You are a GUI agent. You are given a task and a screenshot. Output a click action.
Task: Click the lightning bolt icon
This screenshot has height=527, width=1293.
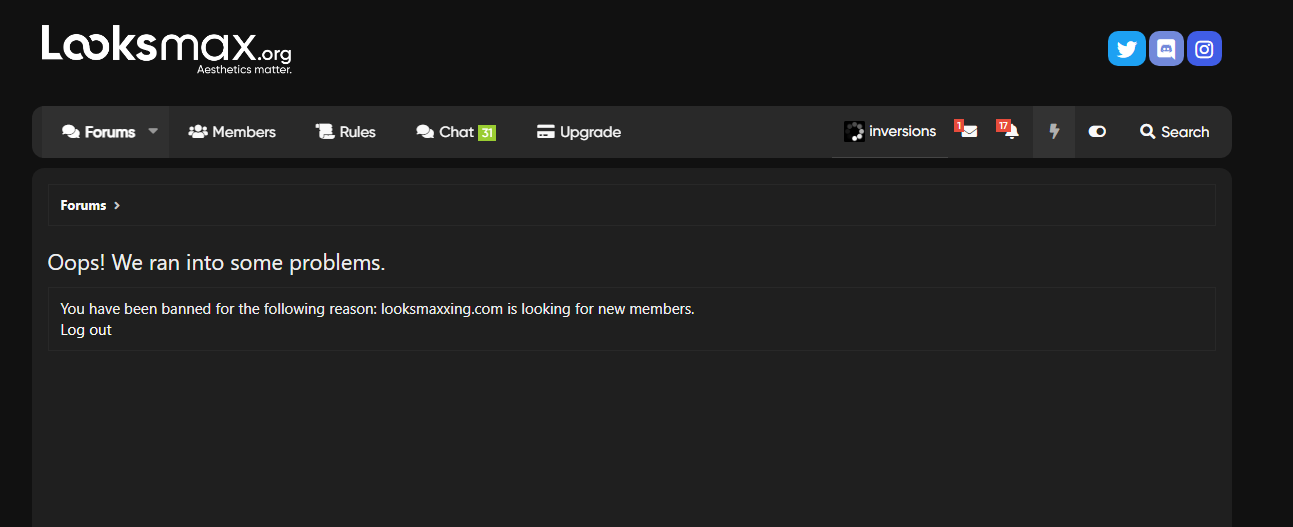[1054, 132]
